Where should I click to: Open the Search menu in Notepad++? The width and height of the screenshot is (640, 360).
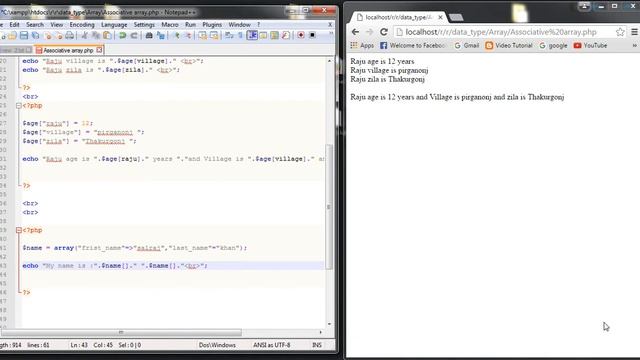35,24
